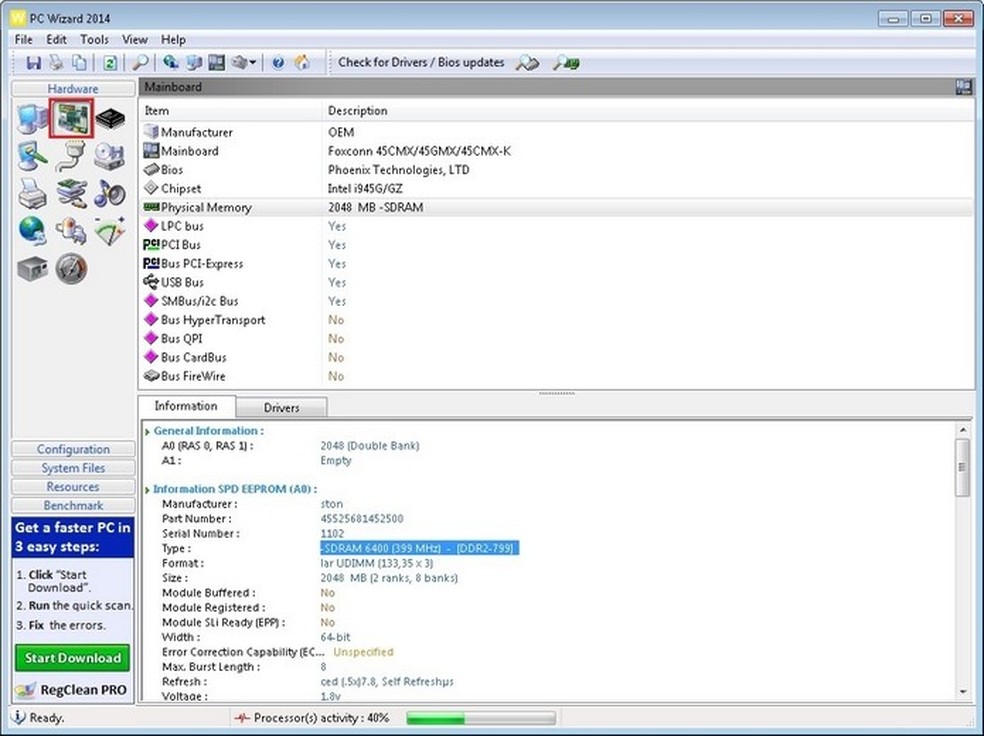
Task: Open the Printers hardware icon
Action: [32, 193]
